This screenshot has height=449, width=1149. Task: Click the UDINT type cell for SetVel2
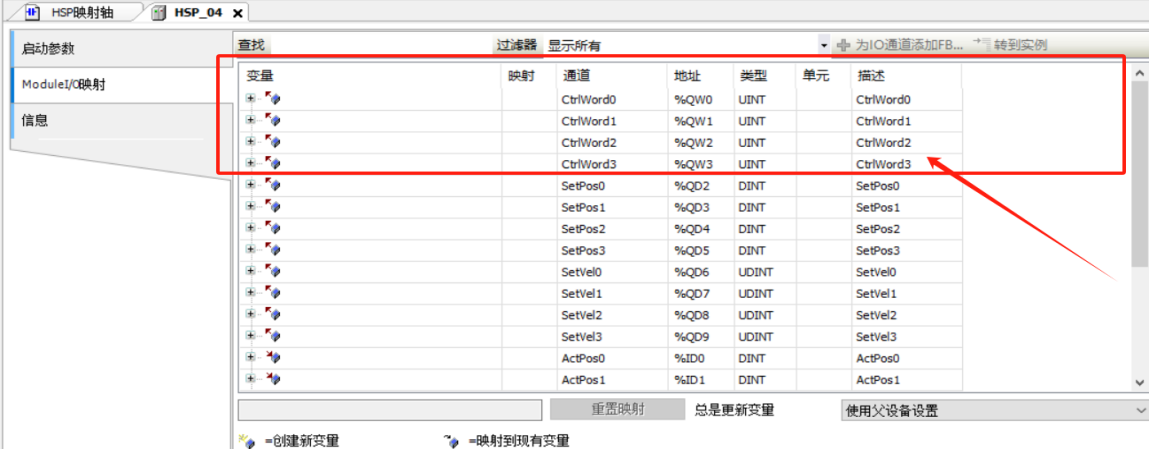[x=764, y=315]
